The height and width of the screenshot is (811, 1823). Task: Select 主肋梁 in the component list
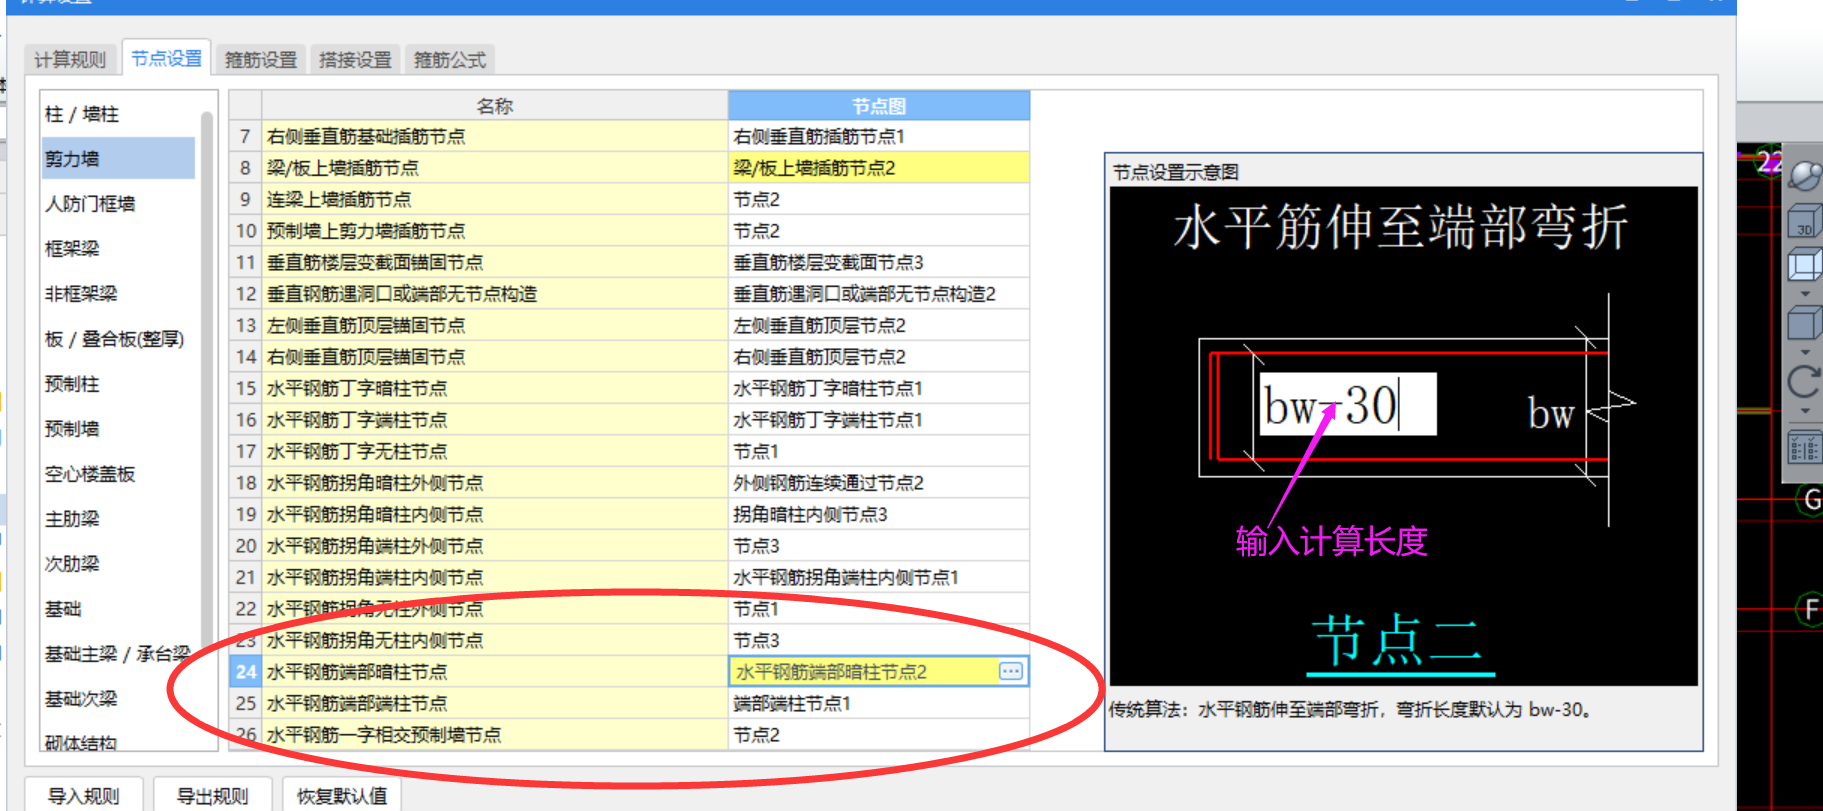(118, 518)
